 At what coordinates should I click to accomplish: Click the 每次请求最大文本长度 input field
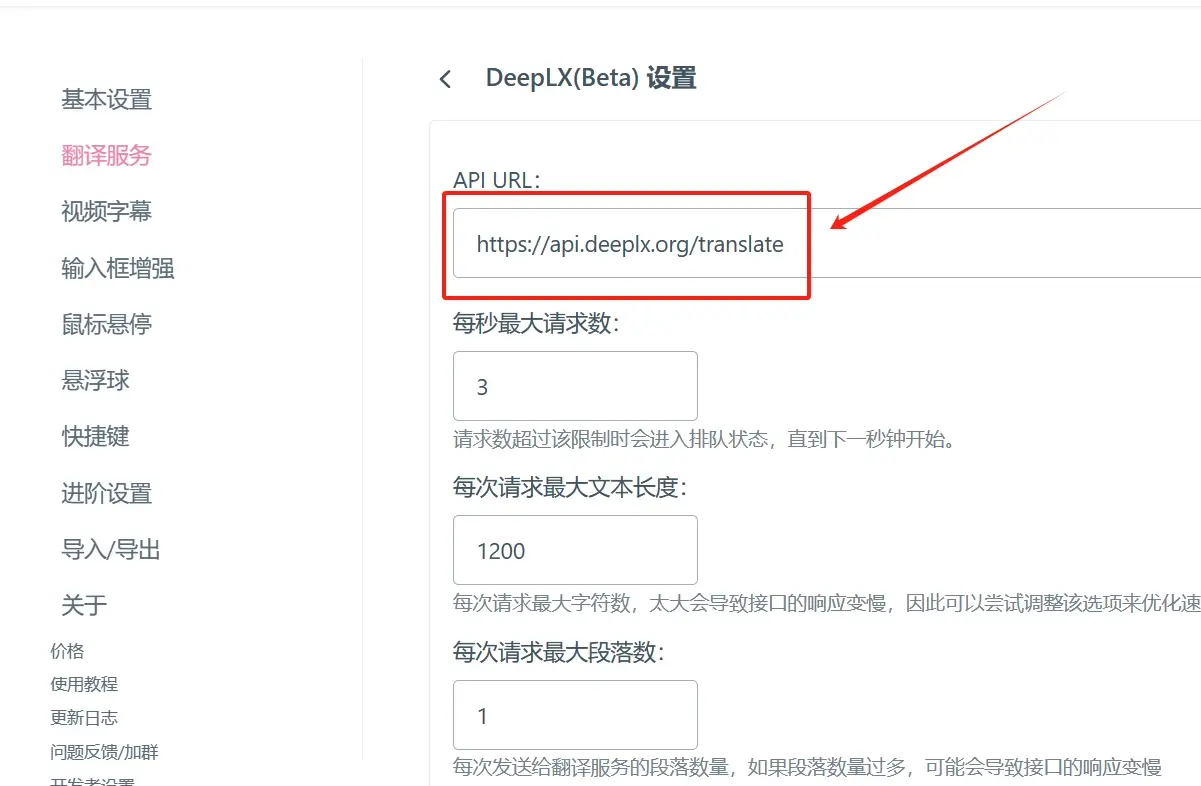click(x=575, y=550)
